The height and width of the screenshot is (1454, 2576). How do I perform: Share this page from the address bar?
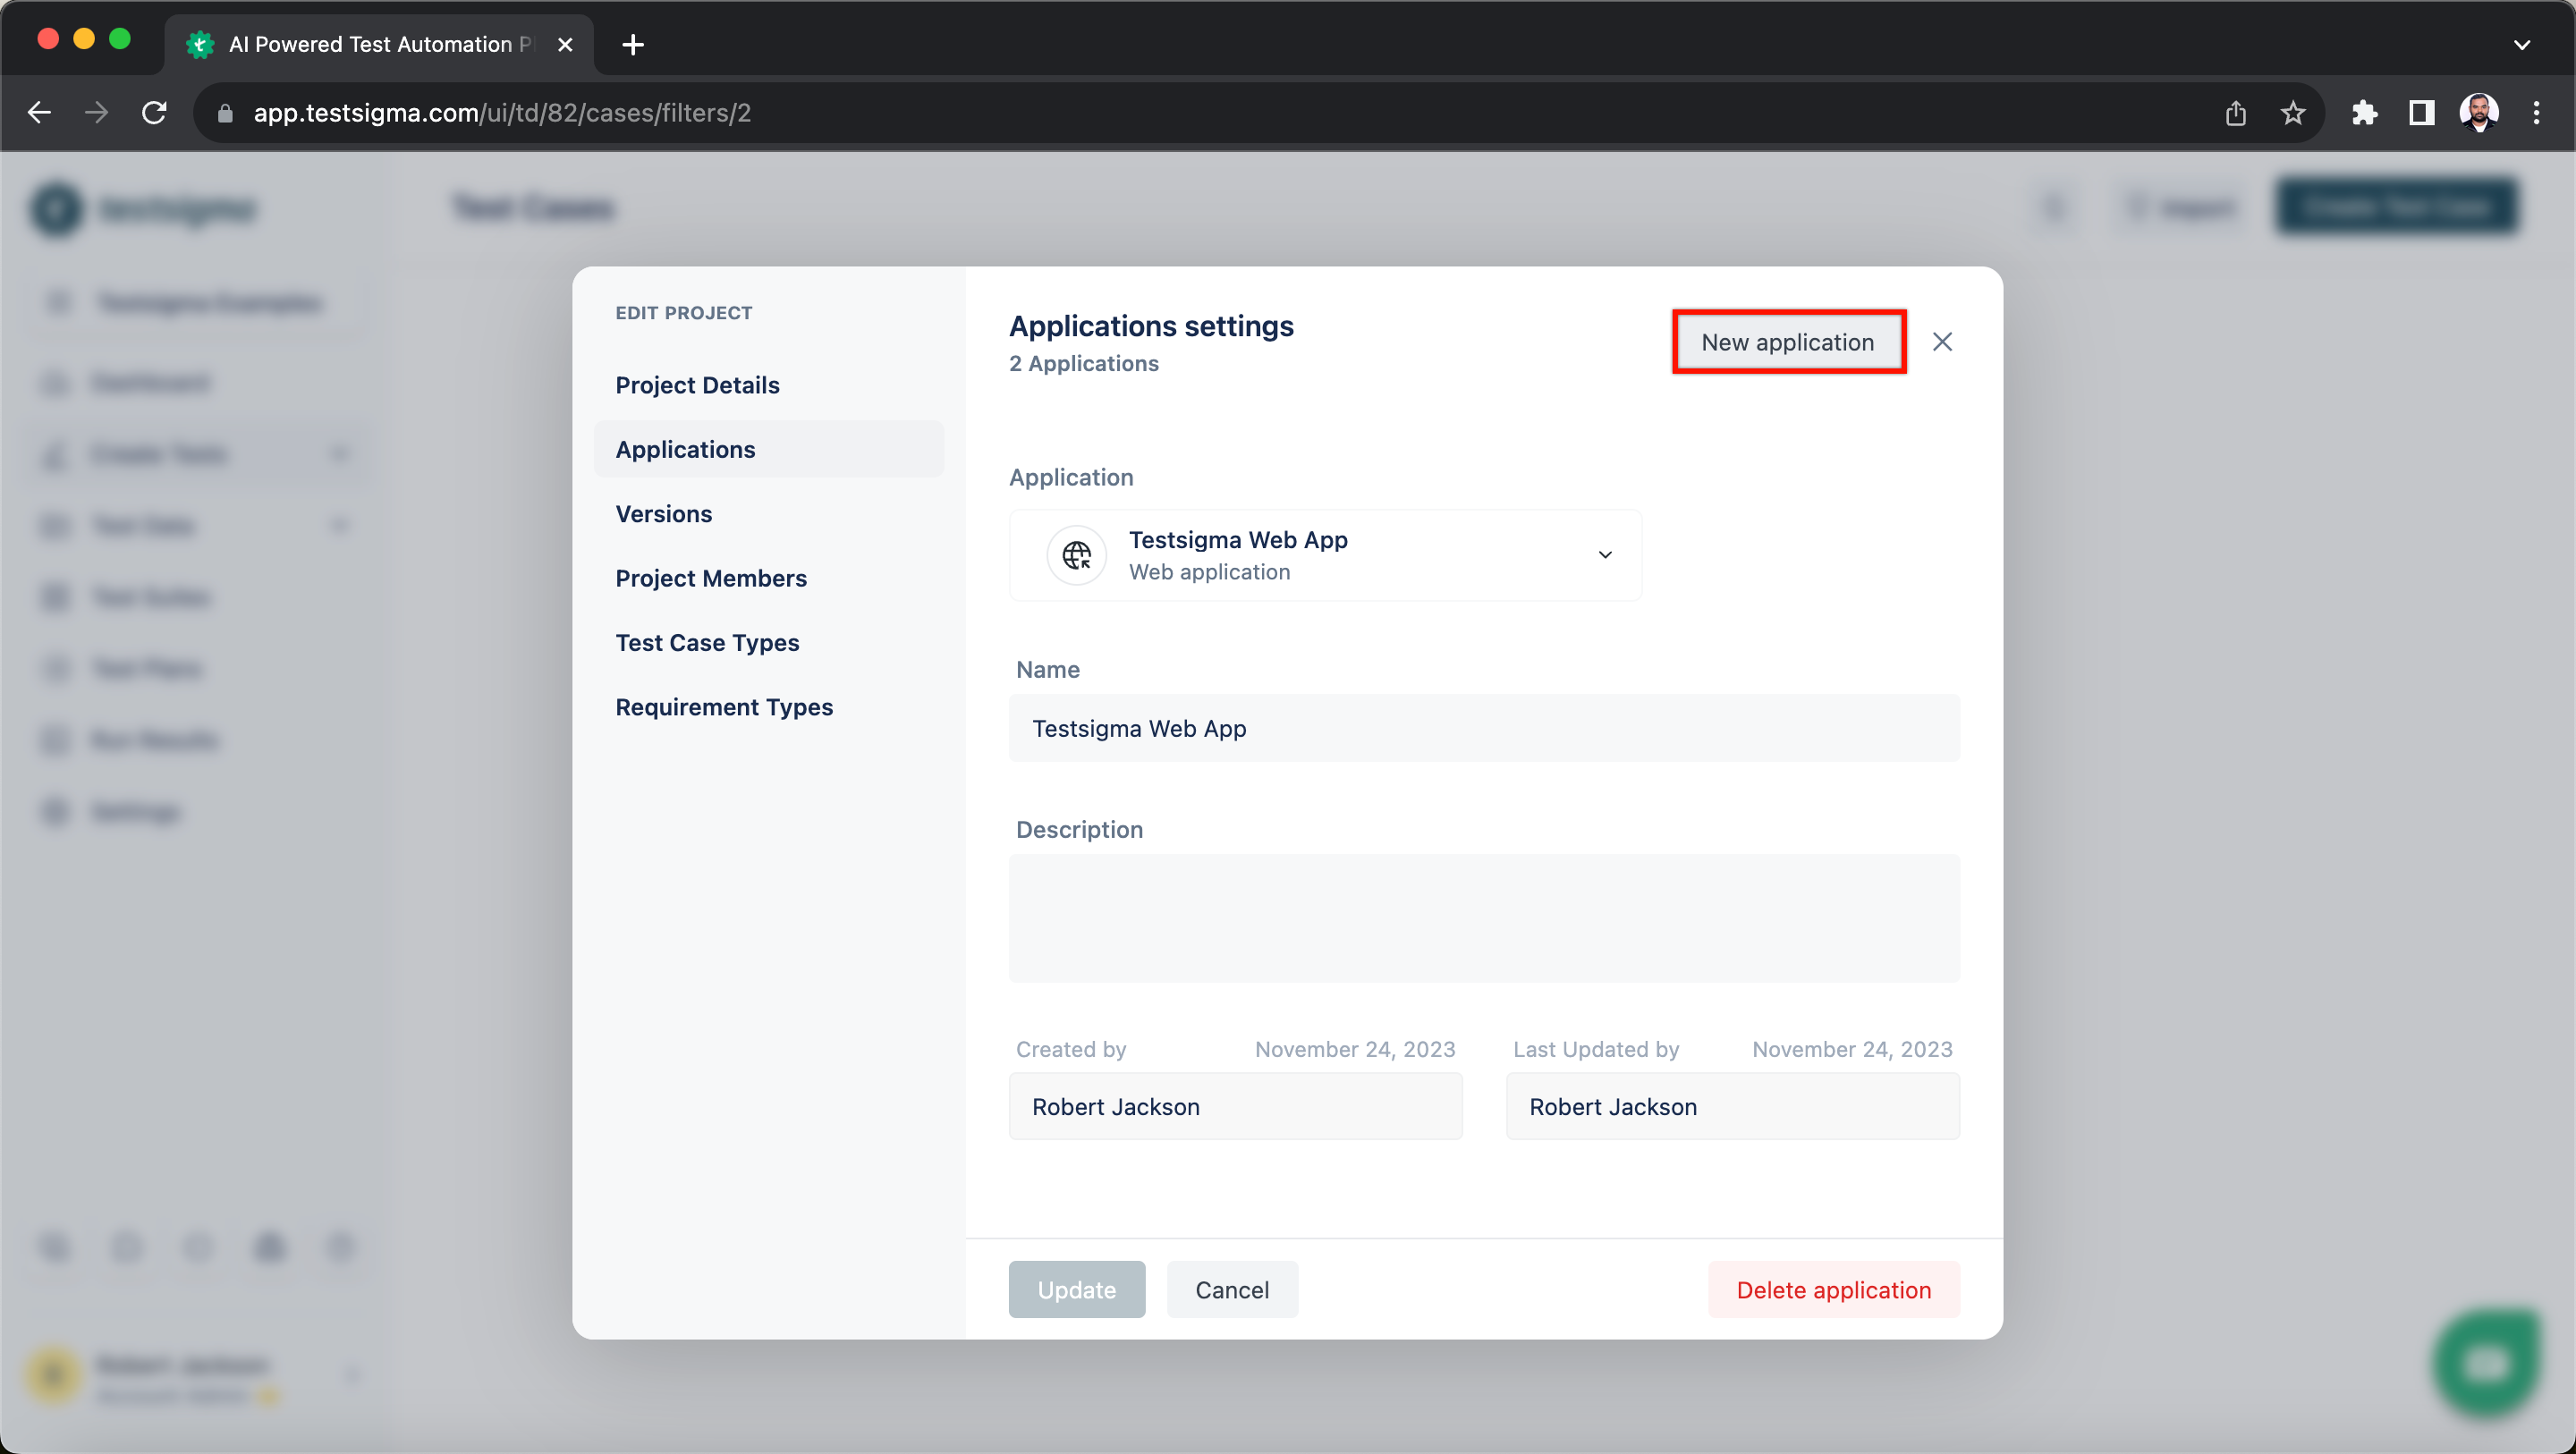(x=2236, y=113)
